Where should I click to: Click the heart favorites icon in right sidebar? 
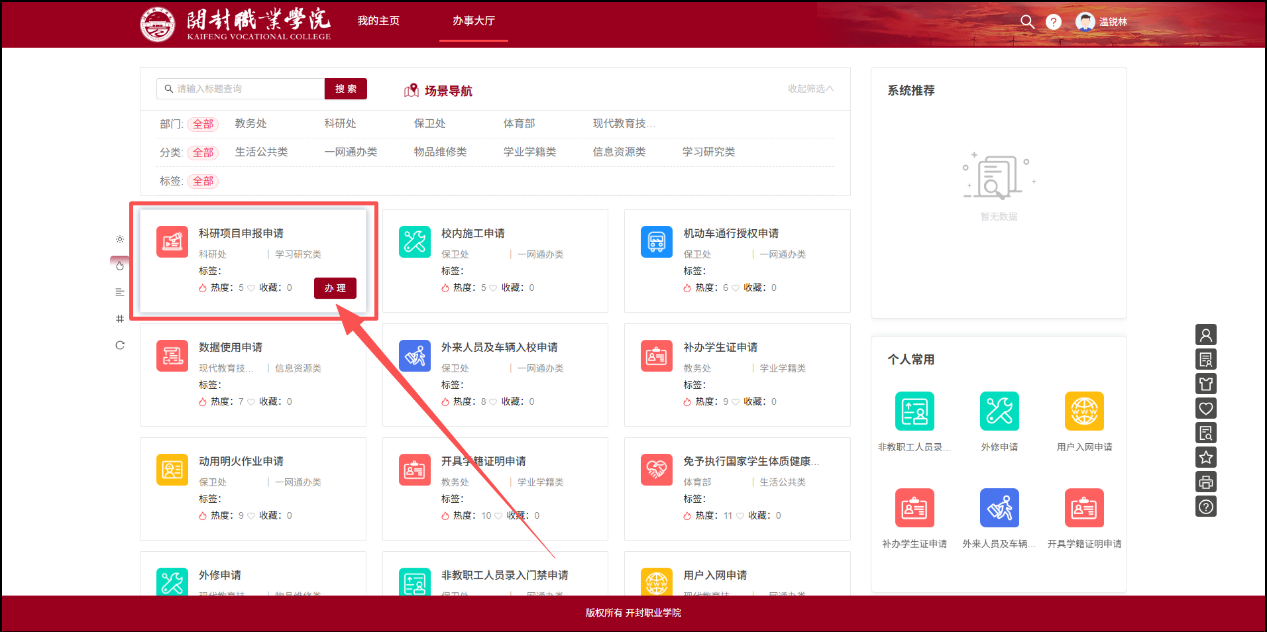[1206, 408]
